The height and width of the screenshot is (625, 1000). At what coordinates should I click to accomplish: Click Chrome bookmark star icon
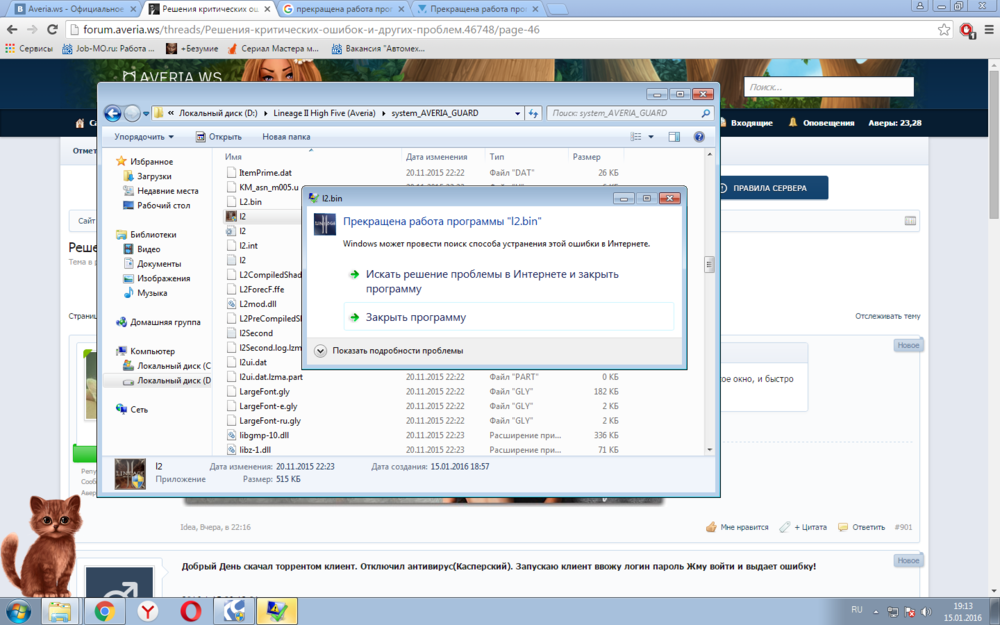pyautogui.click(x=944, y=30)
